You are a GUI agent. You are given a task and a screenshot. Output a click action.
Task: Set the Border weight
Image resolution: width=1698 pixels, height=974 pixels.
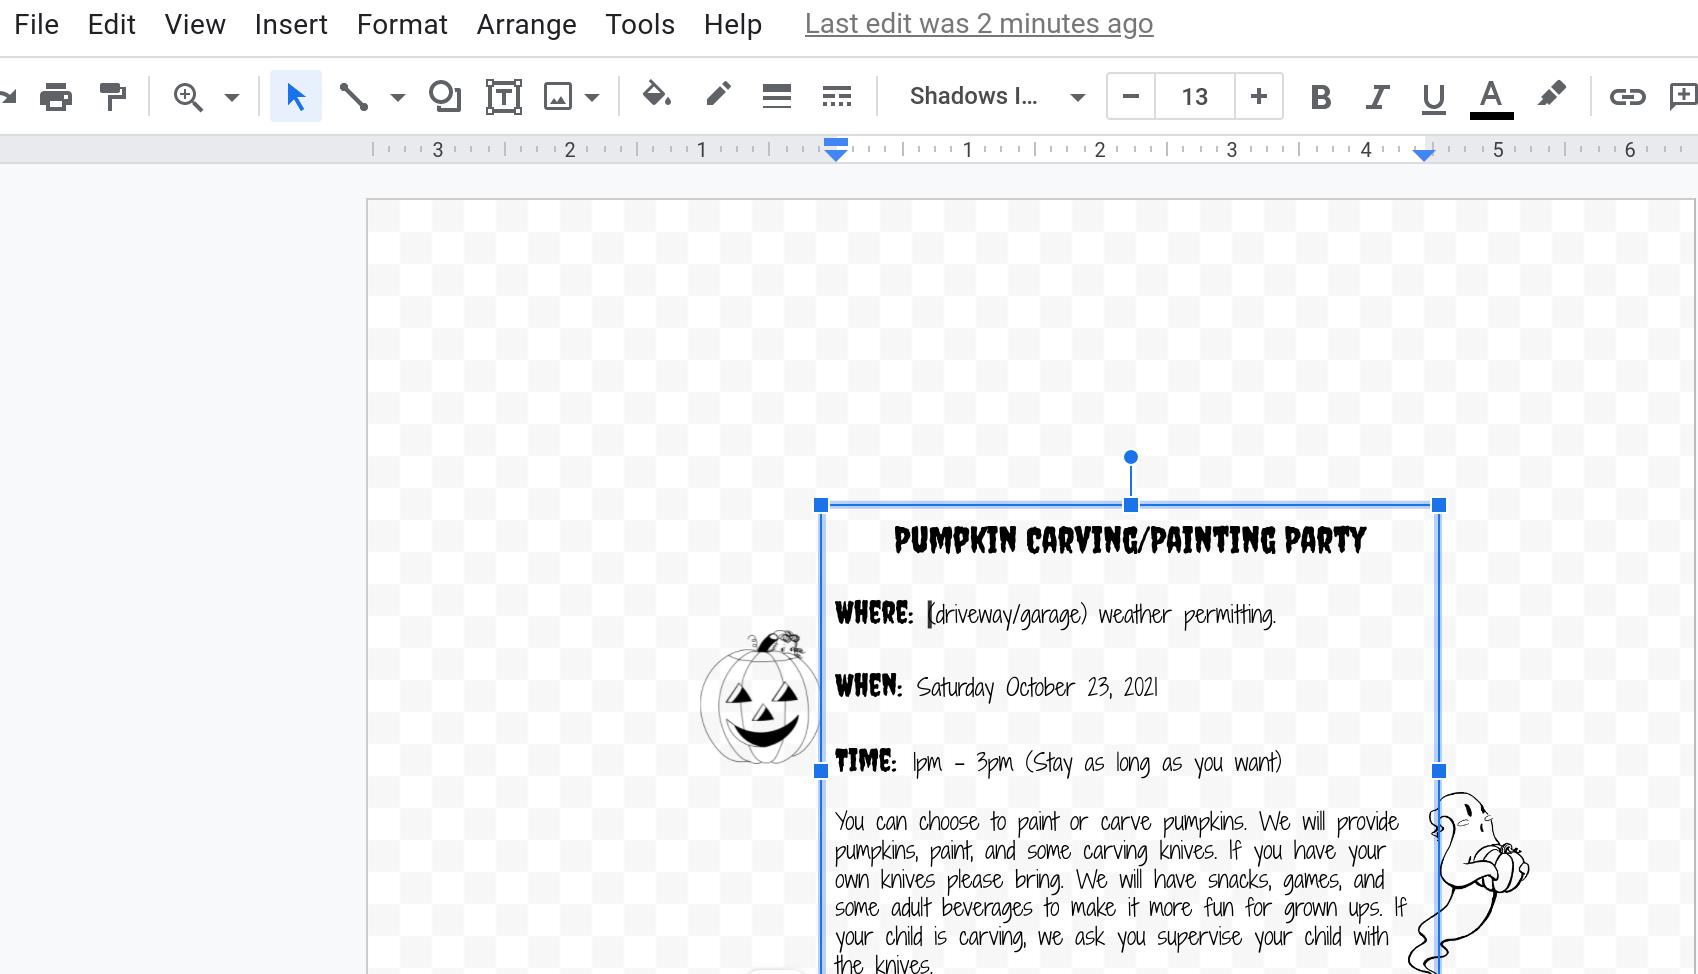pos(777,97)
